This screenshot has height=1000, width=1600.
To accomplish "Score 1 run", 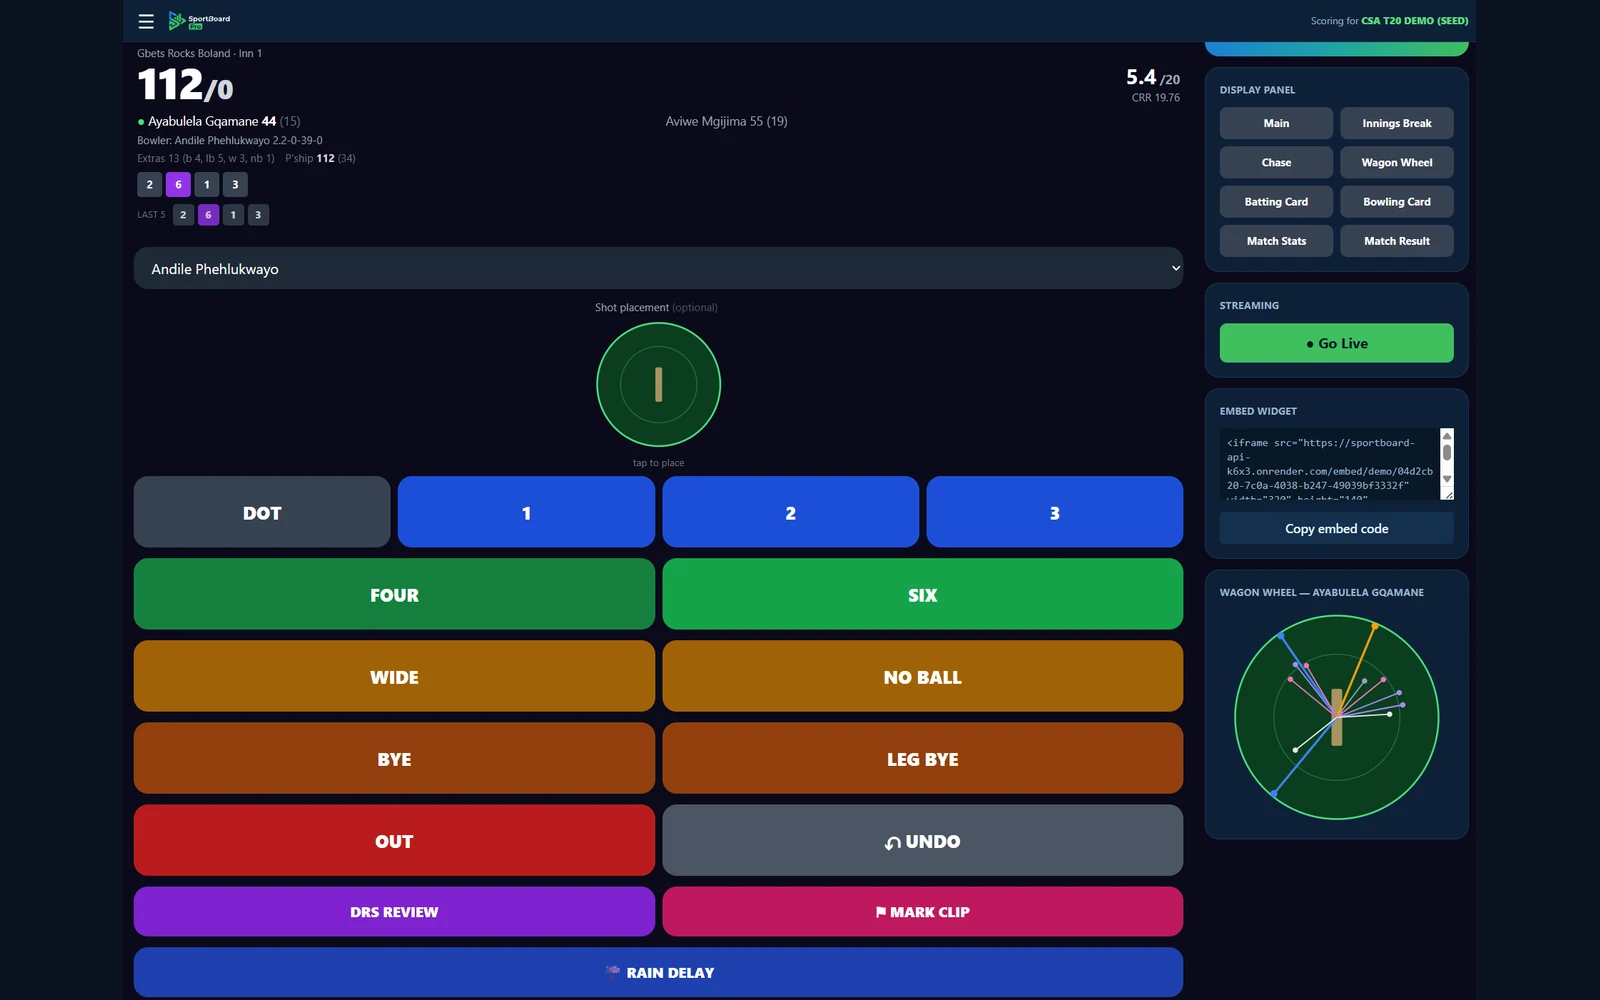I will [526, 512].
